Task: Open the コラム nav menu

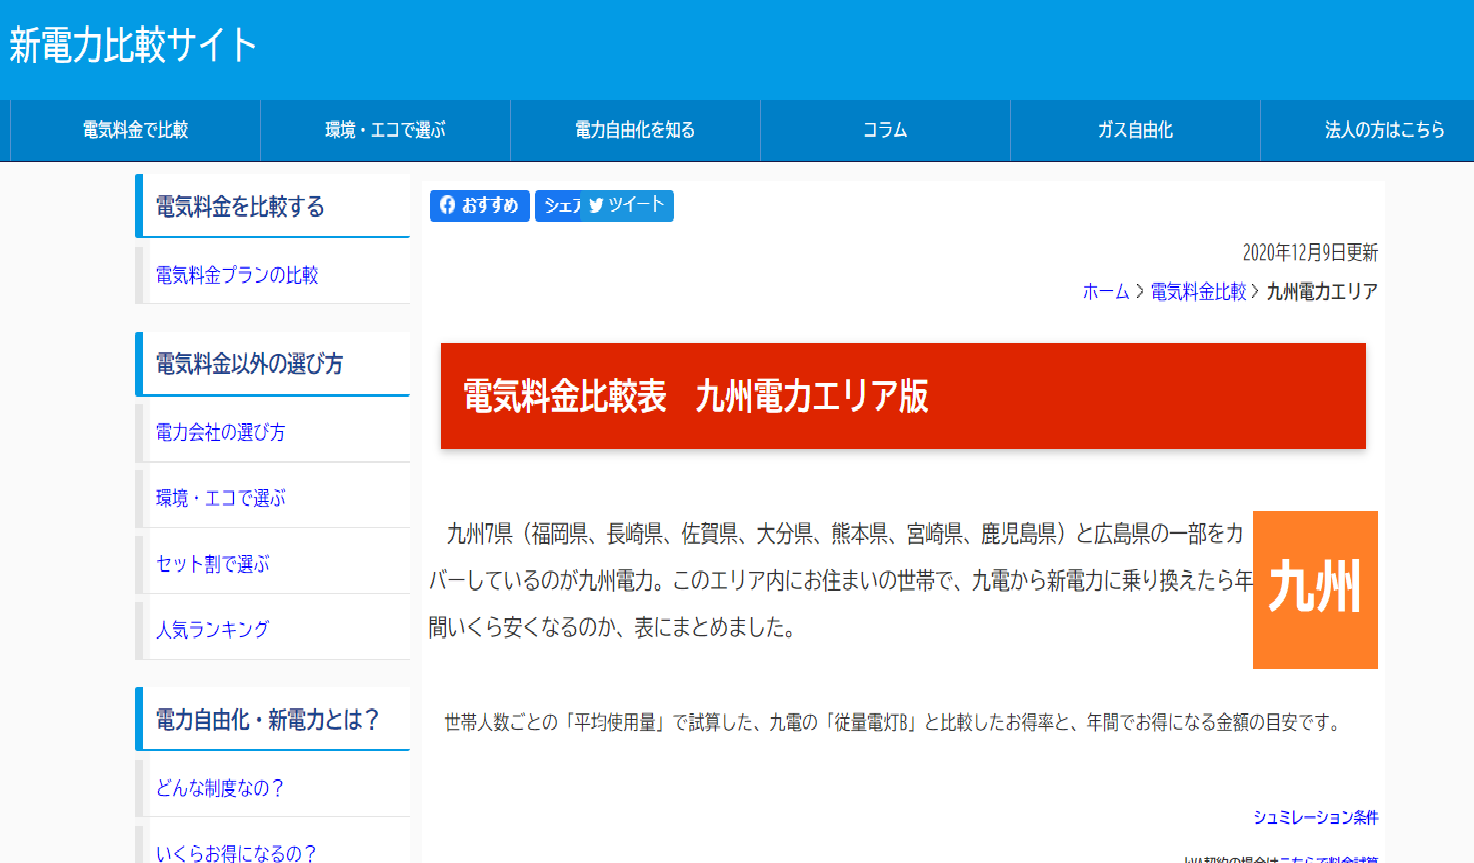Action: click(885, 130)
